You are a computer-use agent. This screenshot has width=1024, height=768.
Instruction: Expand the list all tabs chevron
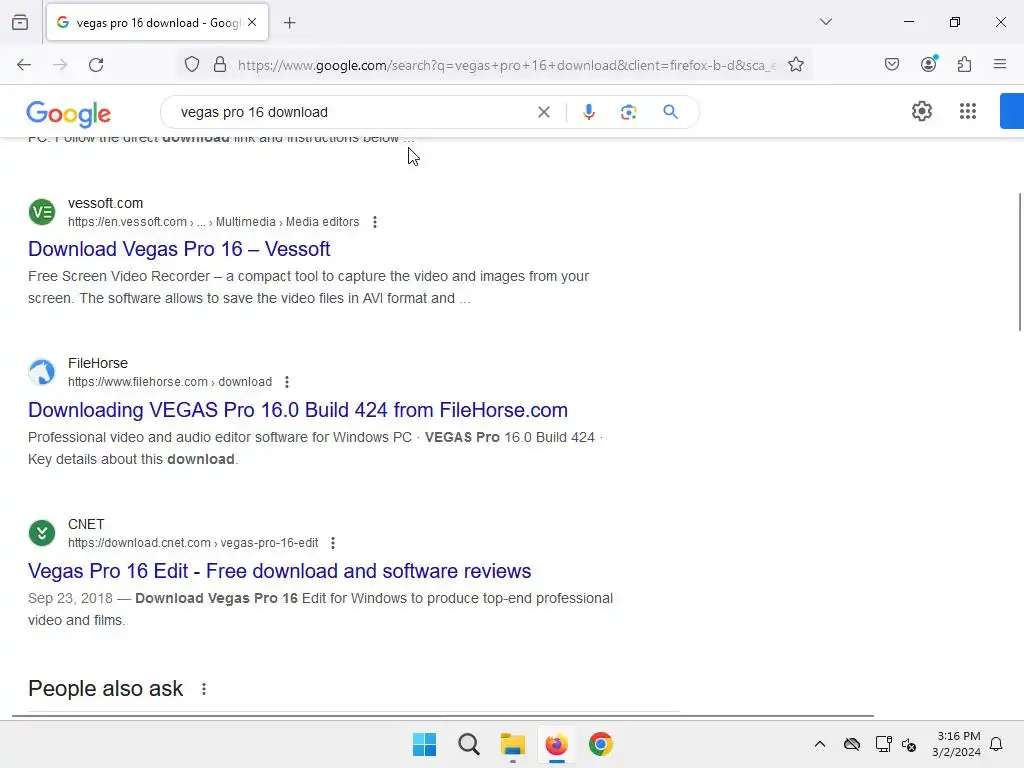point(825,22)
